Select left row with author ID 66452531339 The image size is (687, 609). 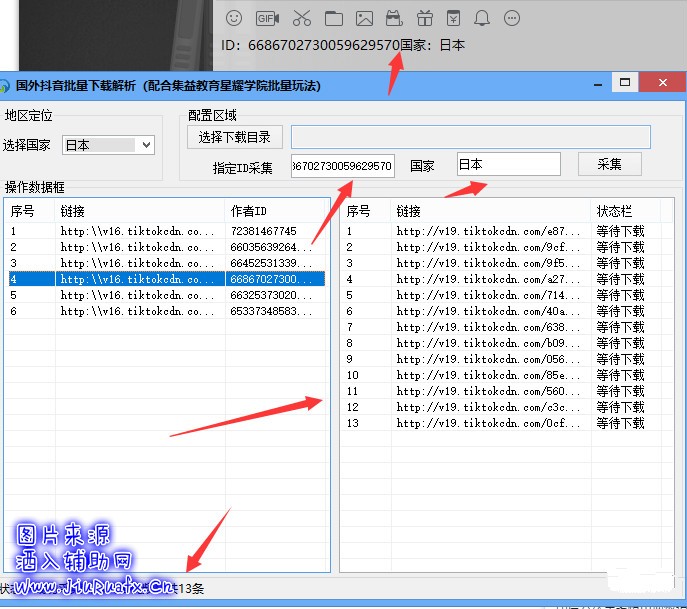tap(166, 263)
